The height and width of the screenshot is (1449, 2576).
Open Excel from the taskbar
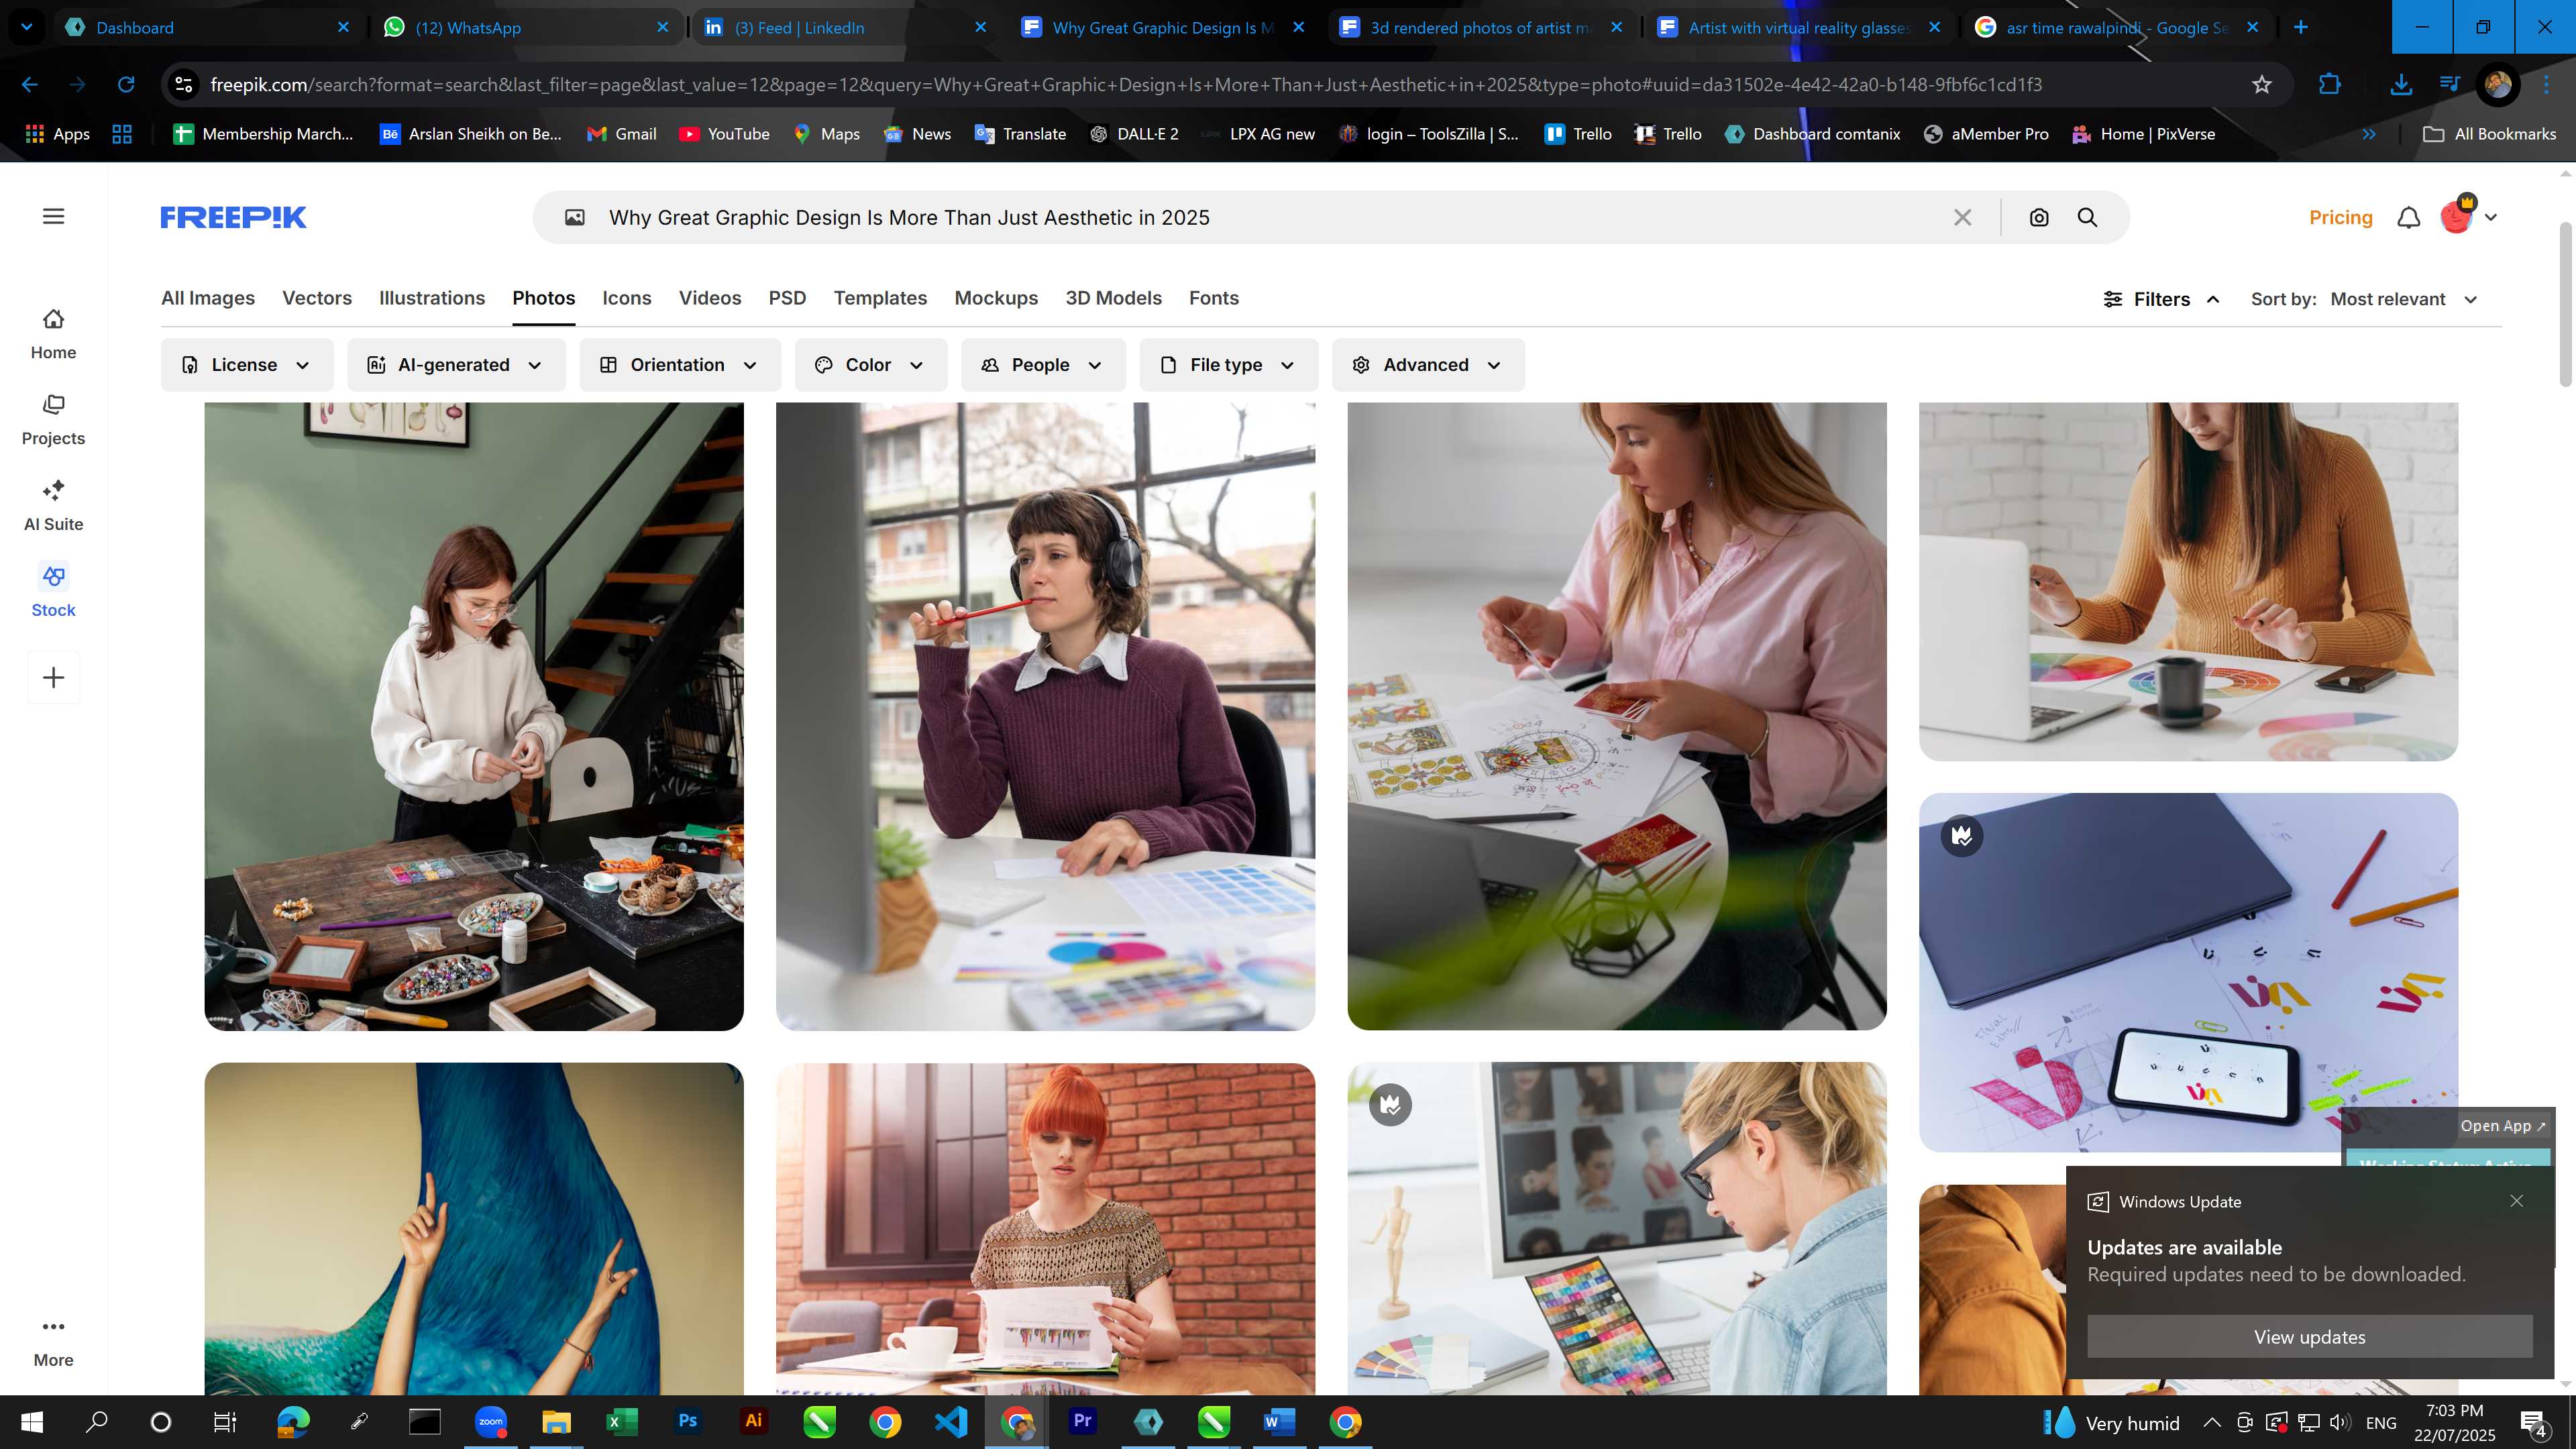point(622,1421)
